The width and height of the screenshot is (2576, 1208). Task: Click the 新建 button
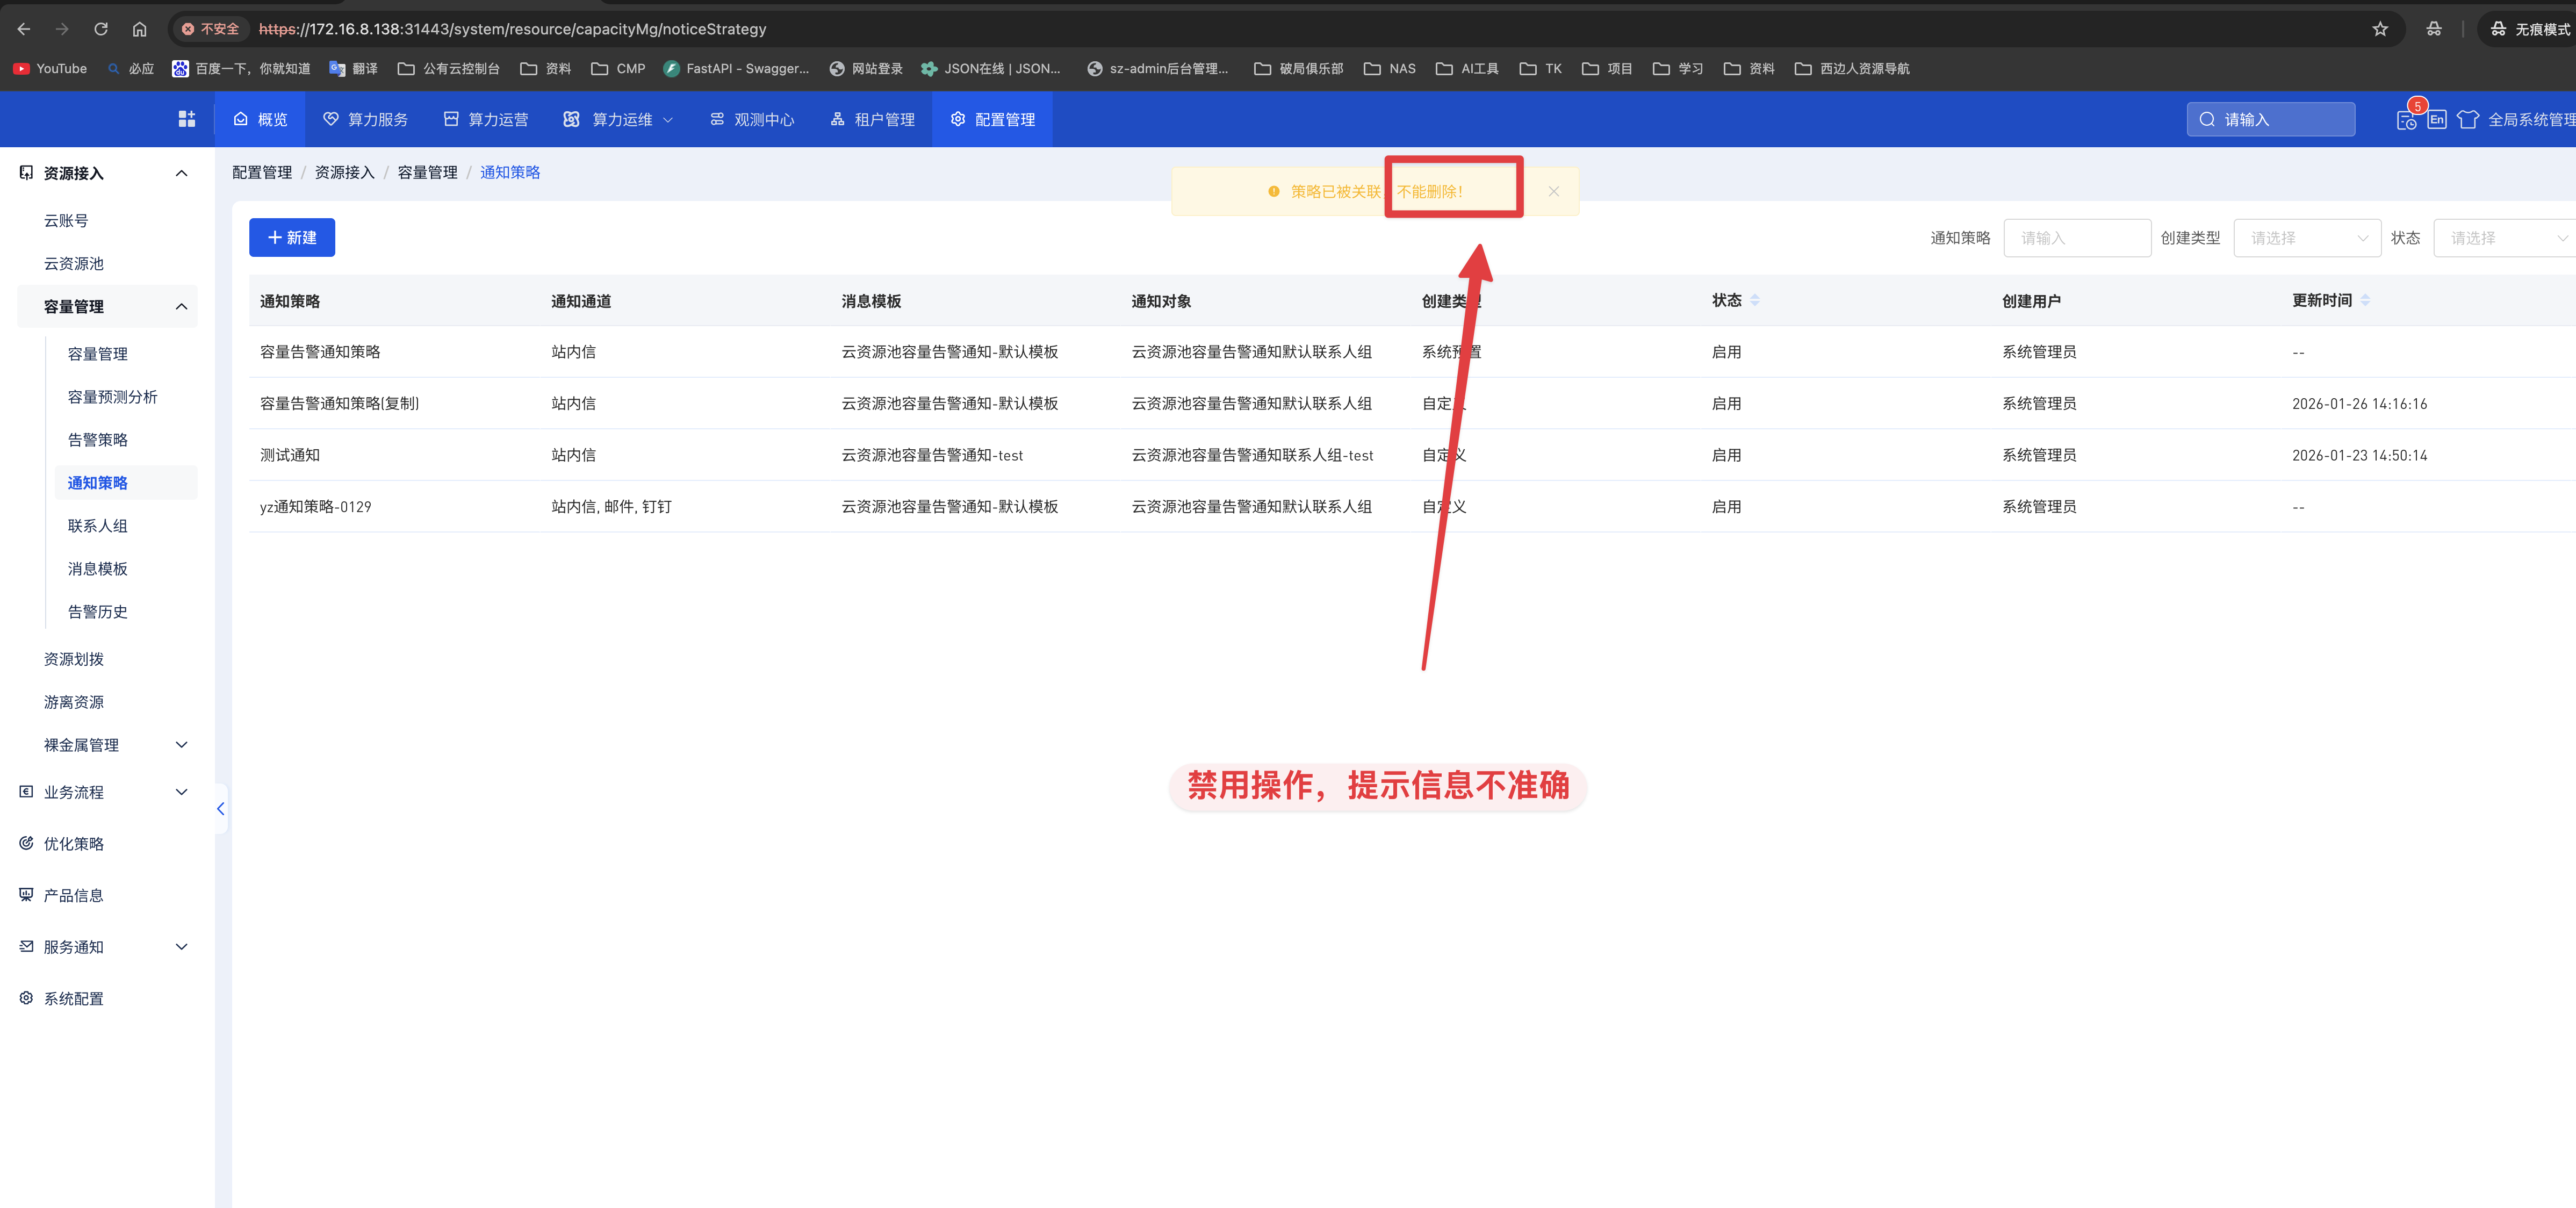(291, 237)
